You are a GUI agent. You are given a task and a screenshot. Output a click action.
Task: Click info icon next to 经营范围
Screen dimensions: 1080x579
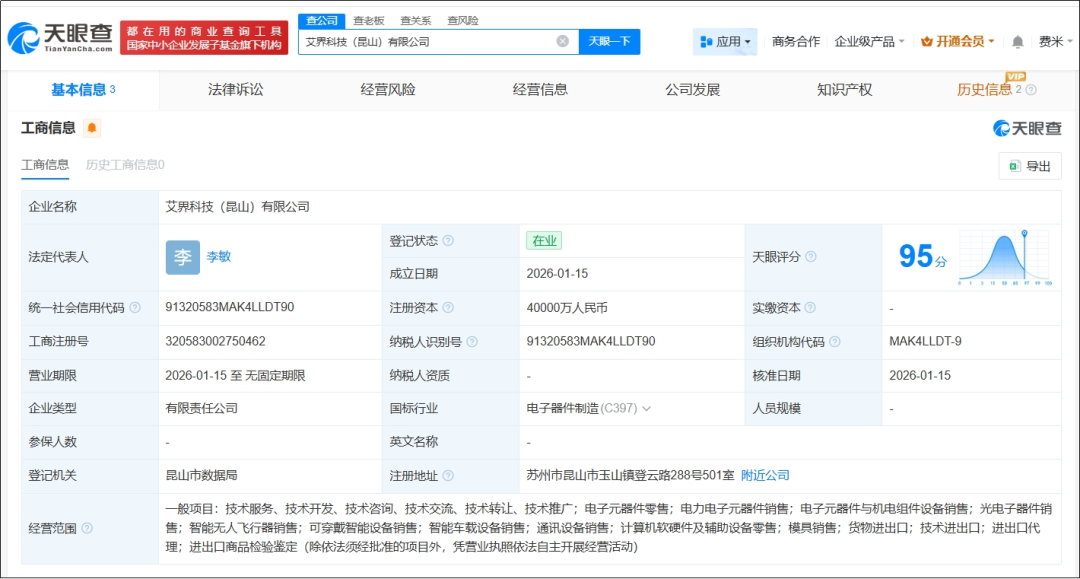point(87,528)
